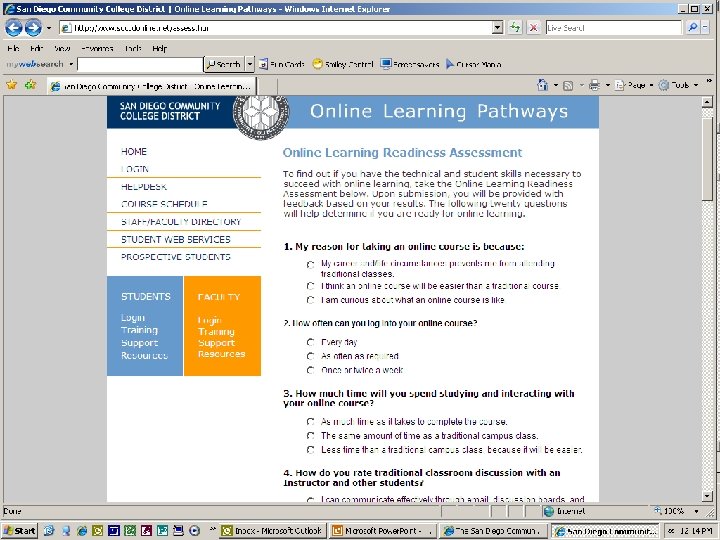Click the Live Search magnifier icon
The width and height of the screenshot is (720, 540).
(692, 28)
